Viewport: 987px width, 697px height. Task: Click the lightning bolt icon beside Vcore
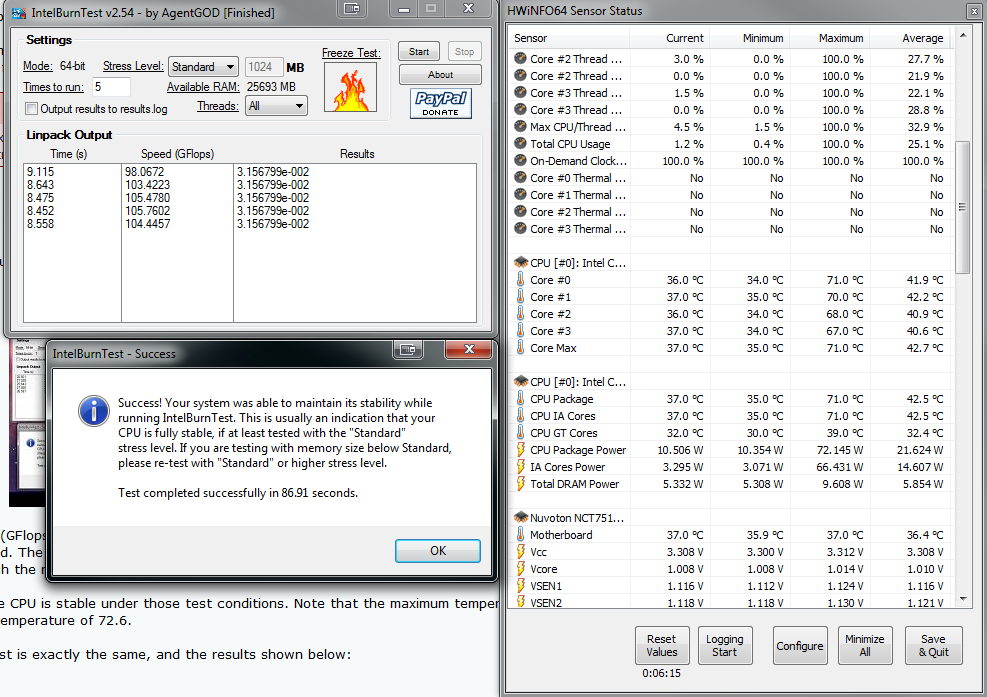(521, 569)
